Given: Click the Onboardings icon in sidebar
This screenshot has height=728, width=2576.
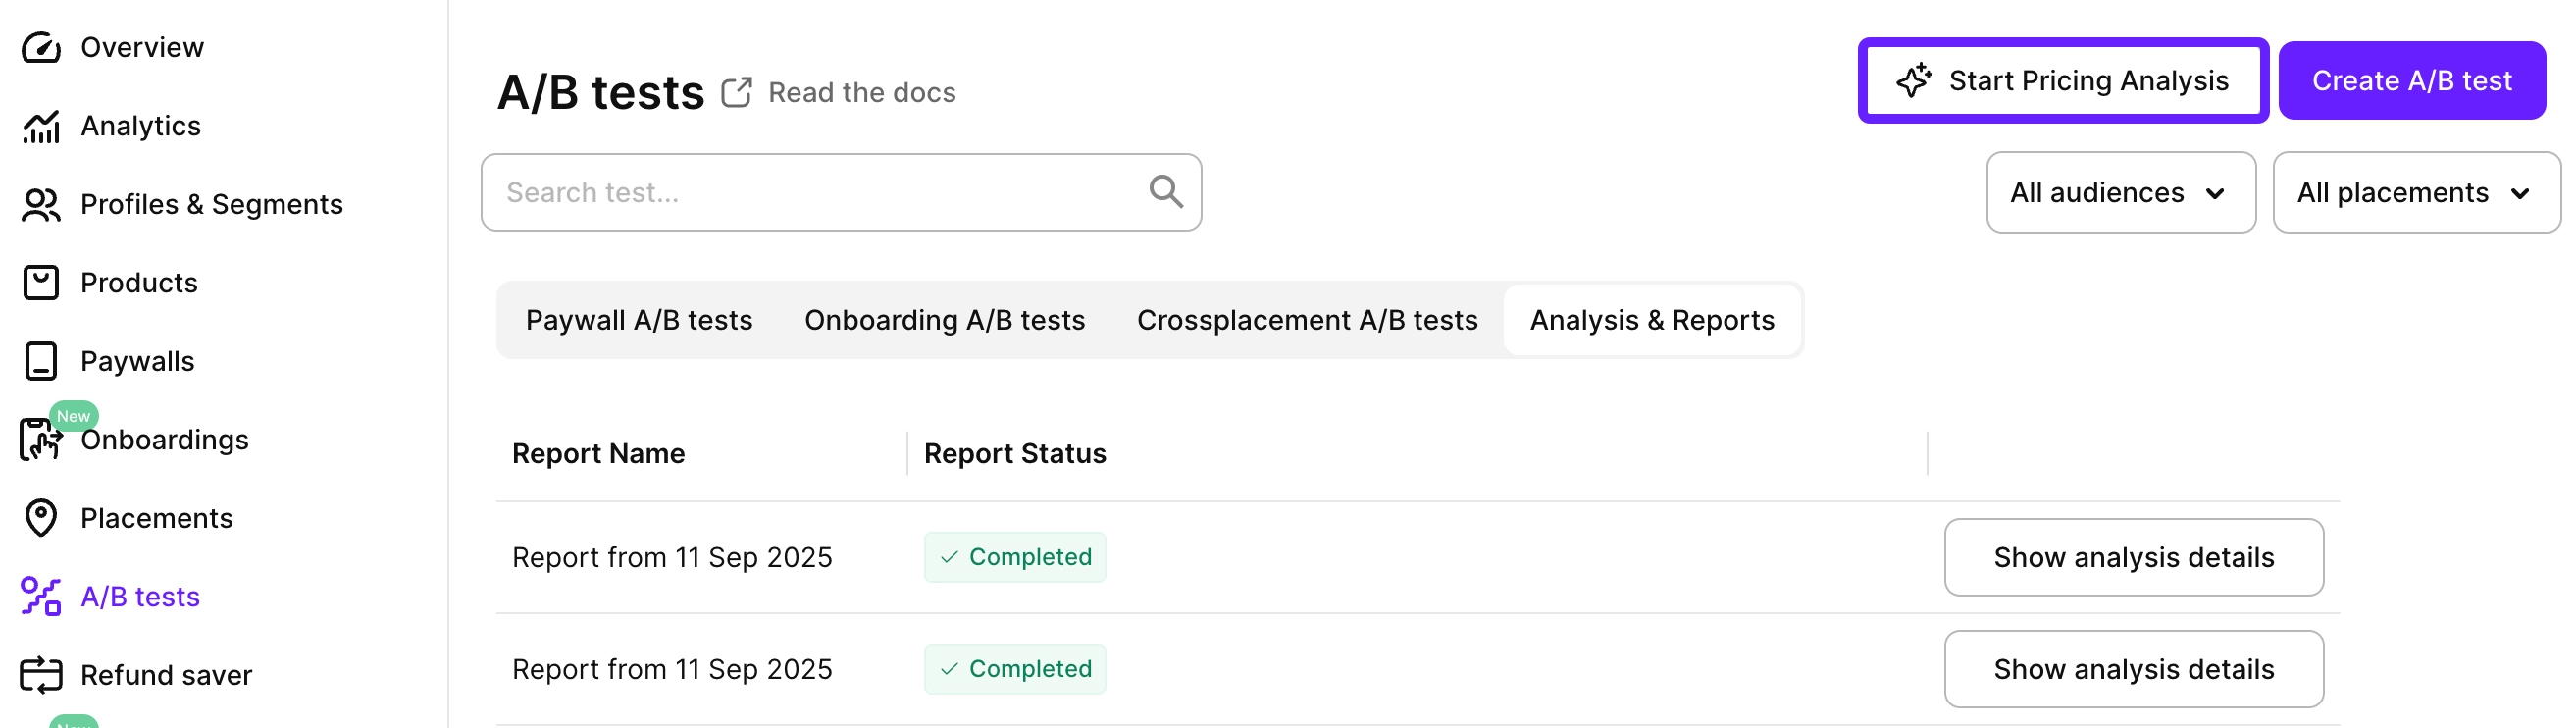Looking at the screenshot, I should tap(41, 440).
